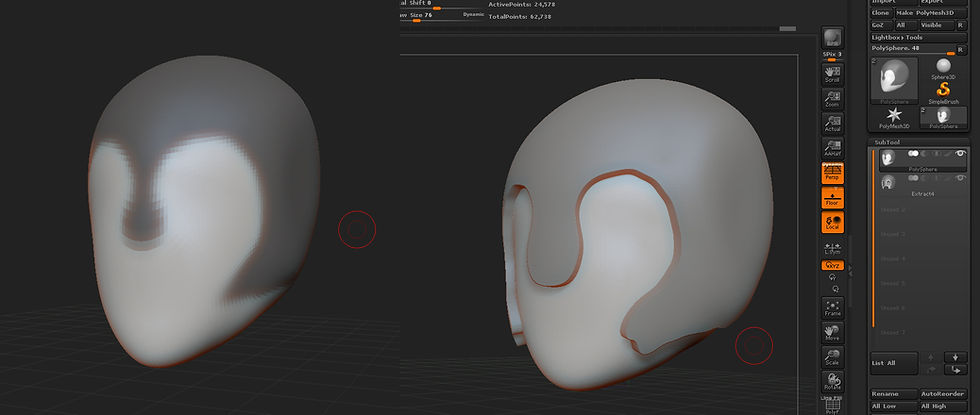Select the Rotate view tool
The width and height of the screenshot is (980, 415).
click(832, 381)
